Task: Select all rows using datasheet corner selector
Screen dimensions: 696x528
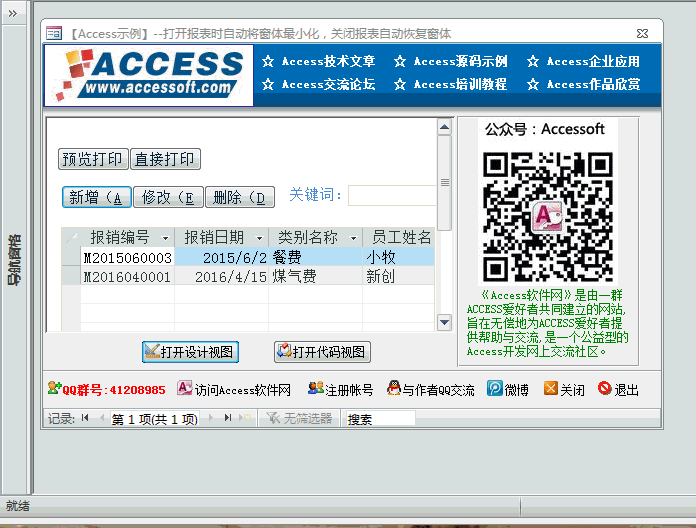Action: click(71, 237)
